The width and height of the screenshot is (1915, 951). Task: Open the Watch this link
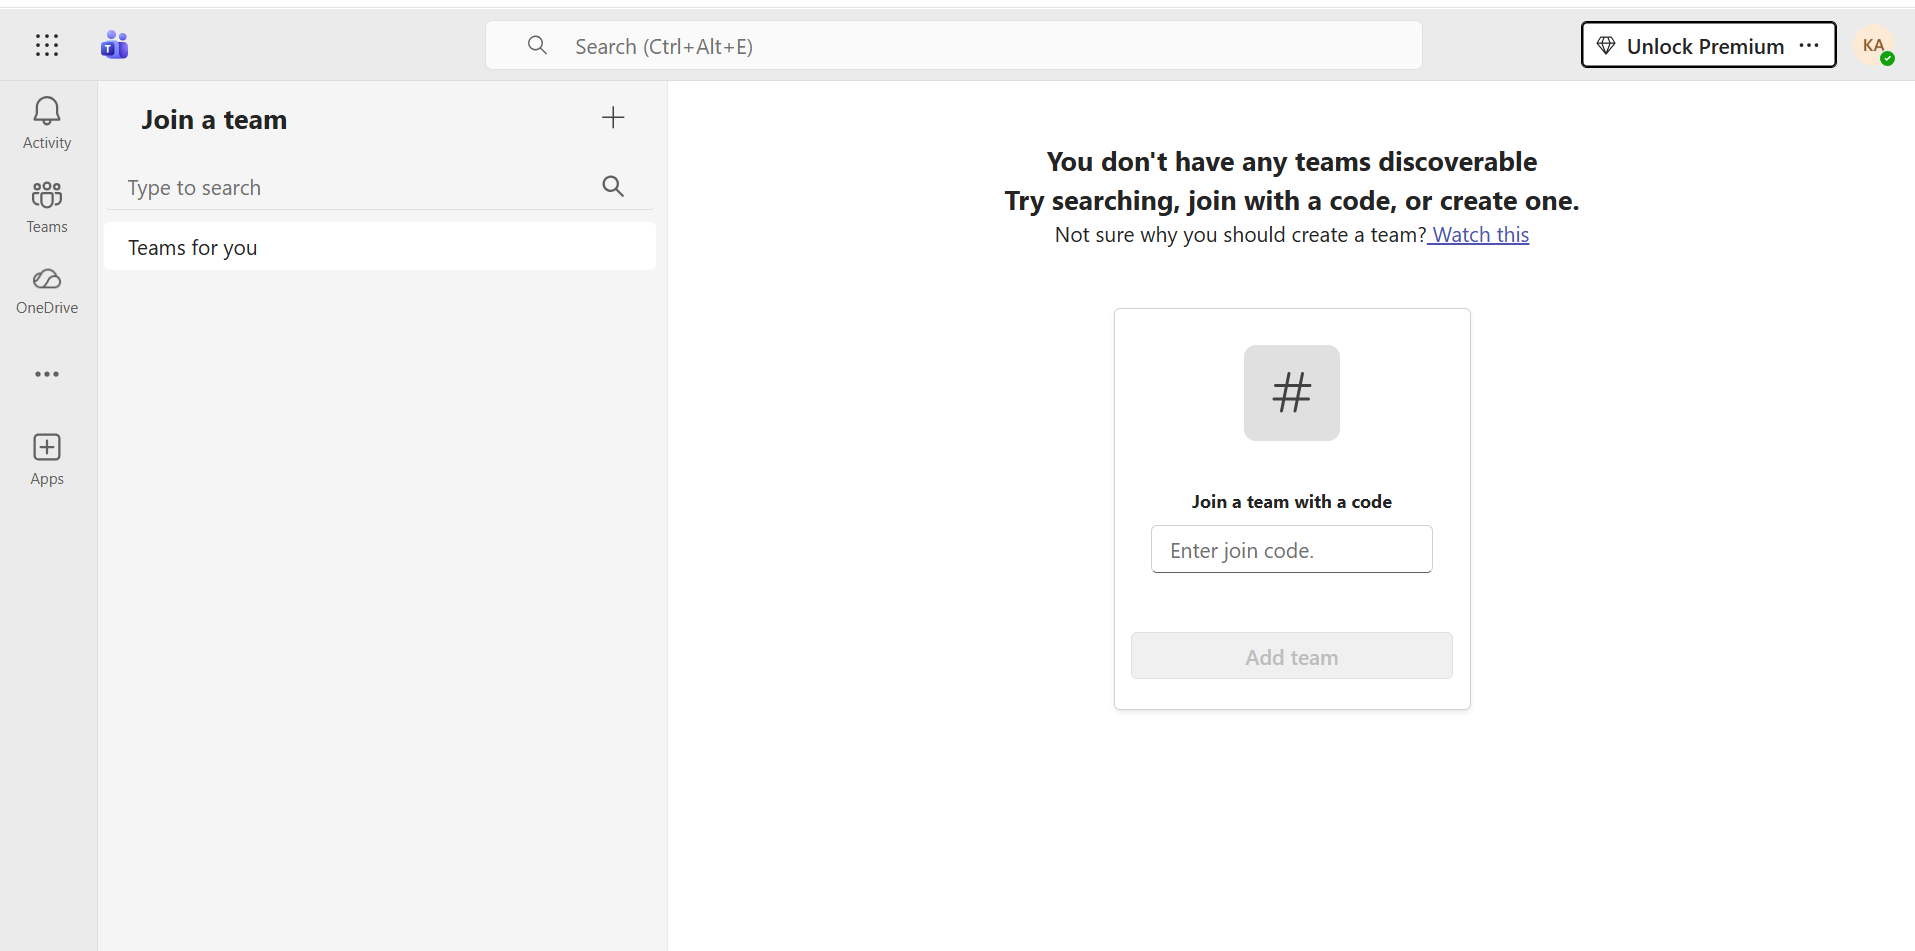tap(1479, 235)
